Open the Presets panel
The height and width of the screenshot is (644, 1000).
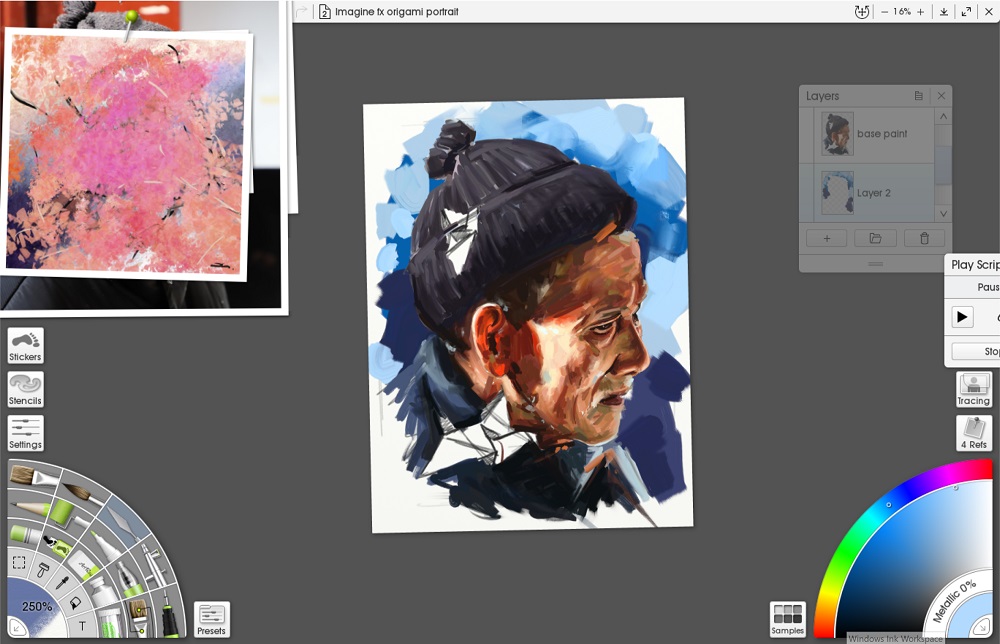pyautogui.click(x=212, y=620)
